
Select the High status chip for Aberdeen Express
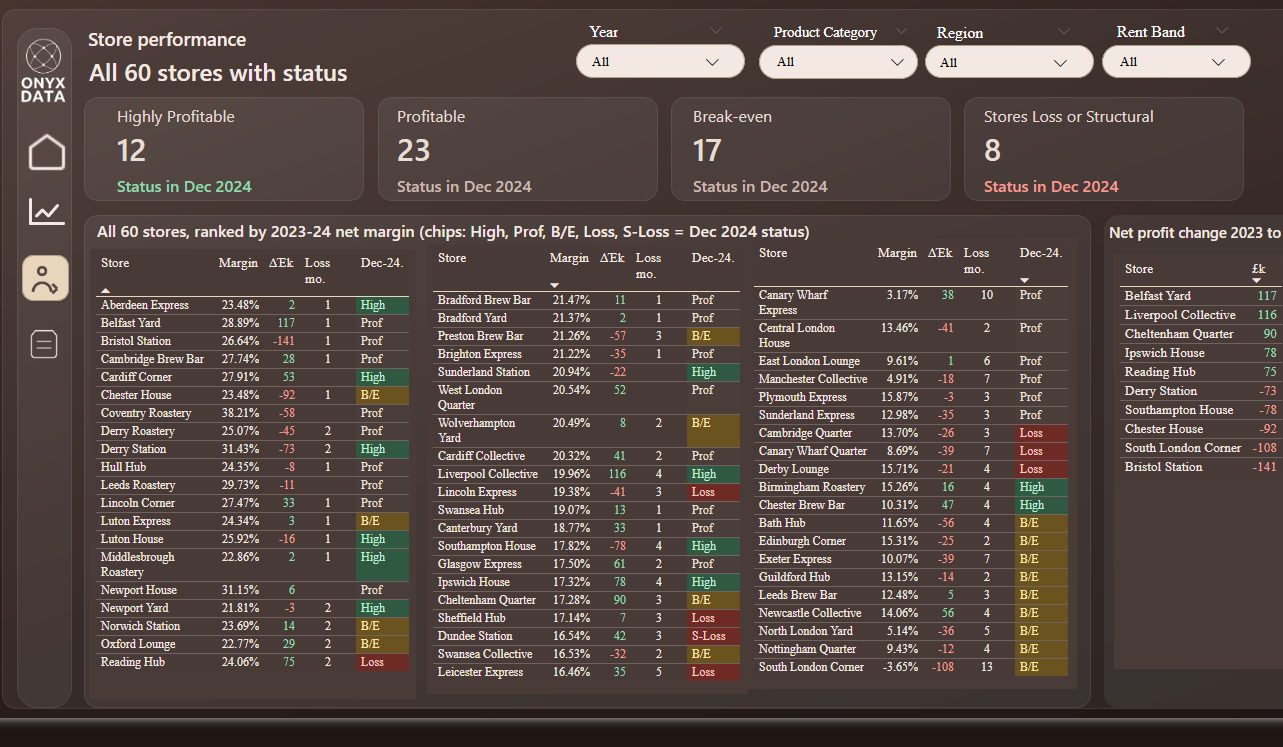382,305
